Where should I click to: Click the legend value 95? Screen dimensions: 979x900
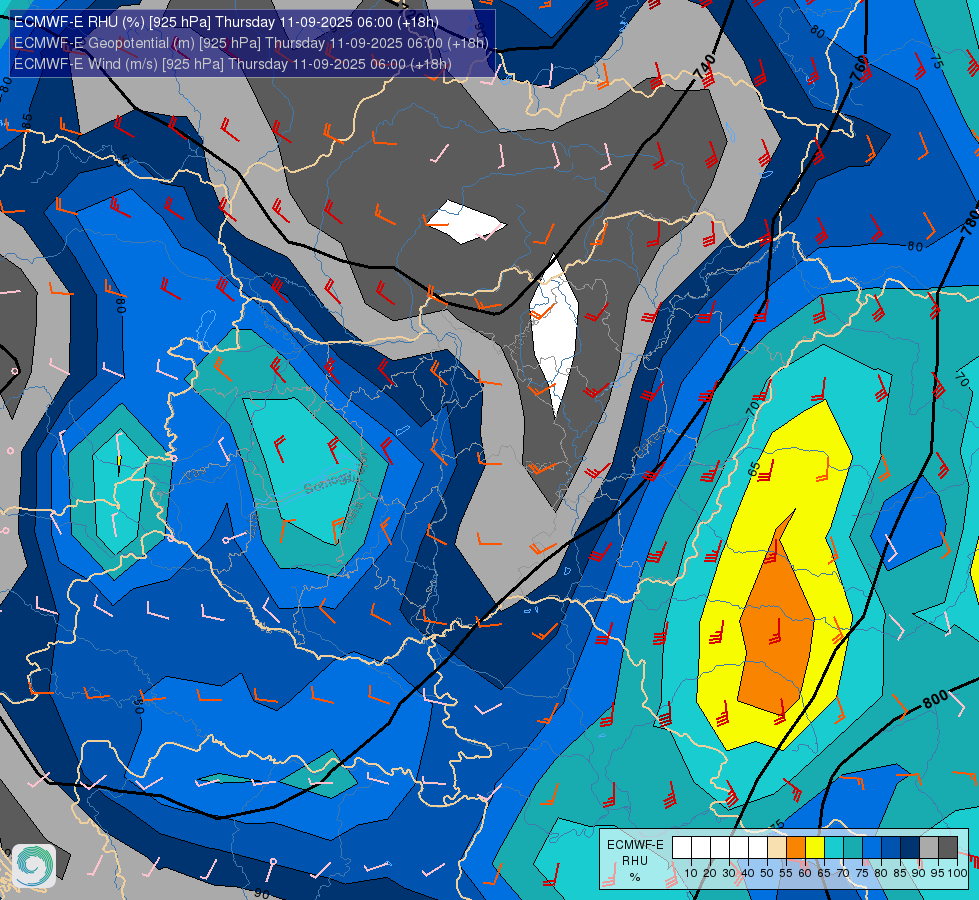click(x=938, y=873)
